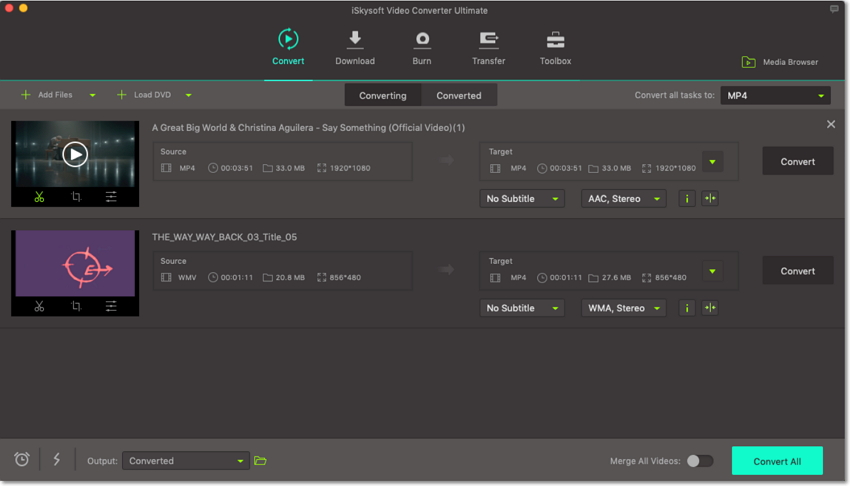Go to the Download section
The image size is (850, 486).
(x=355, y=48)
